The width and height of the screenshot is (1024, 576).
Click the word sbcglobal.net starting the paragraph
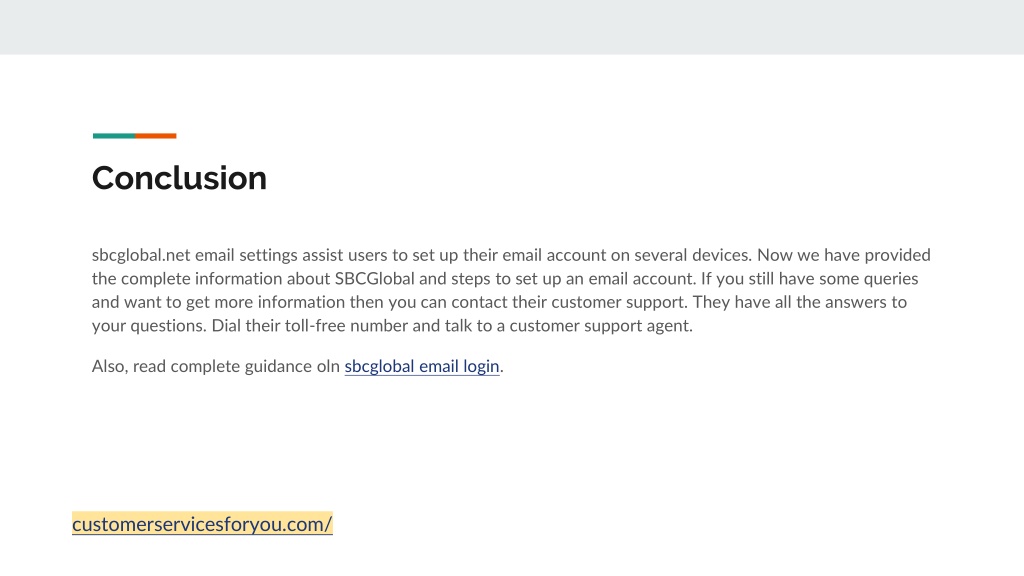[141, 255]
